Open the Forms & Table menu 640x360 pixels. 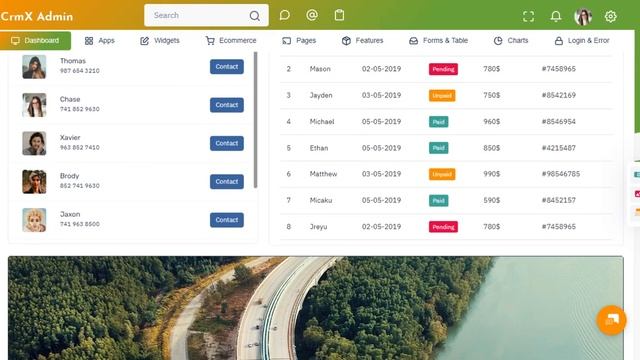[x=438, y=40]
